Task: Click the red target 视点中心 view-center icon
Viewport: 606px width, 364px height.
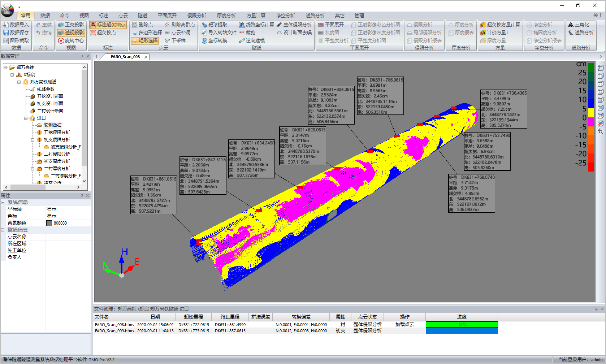Action: pos(61,41)
